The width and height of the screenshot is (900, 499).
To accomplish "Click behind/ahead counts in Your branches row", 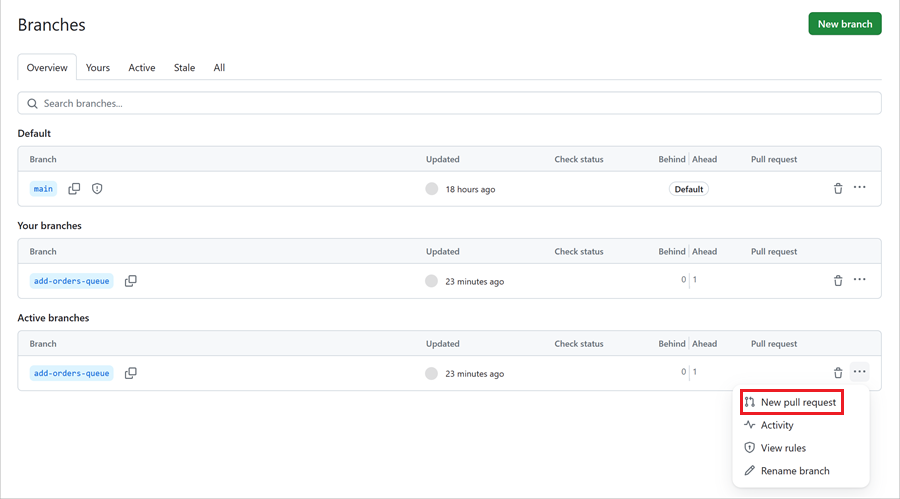I will pos(689,280).
